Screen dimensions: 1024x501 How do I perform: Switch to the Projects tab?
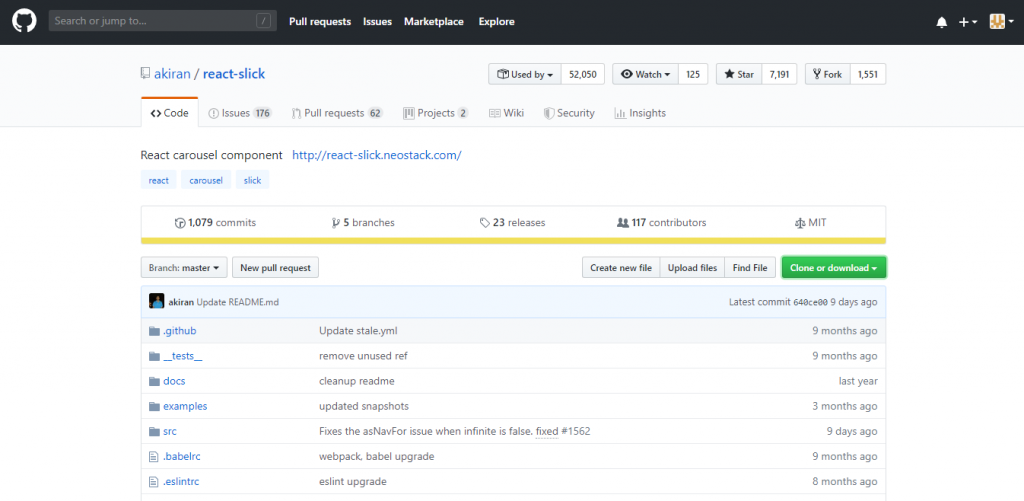tap(436, 113)
